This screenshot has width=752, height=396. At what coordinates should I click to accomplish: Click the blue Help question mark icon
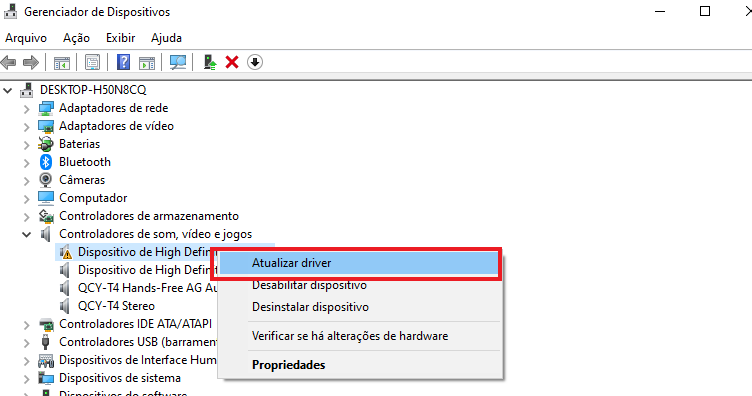click(x=123, y=62)
